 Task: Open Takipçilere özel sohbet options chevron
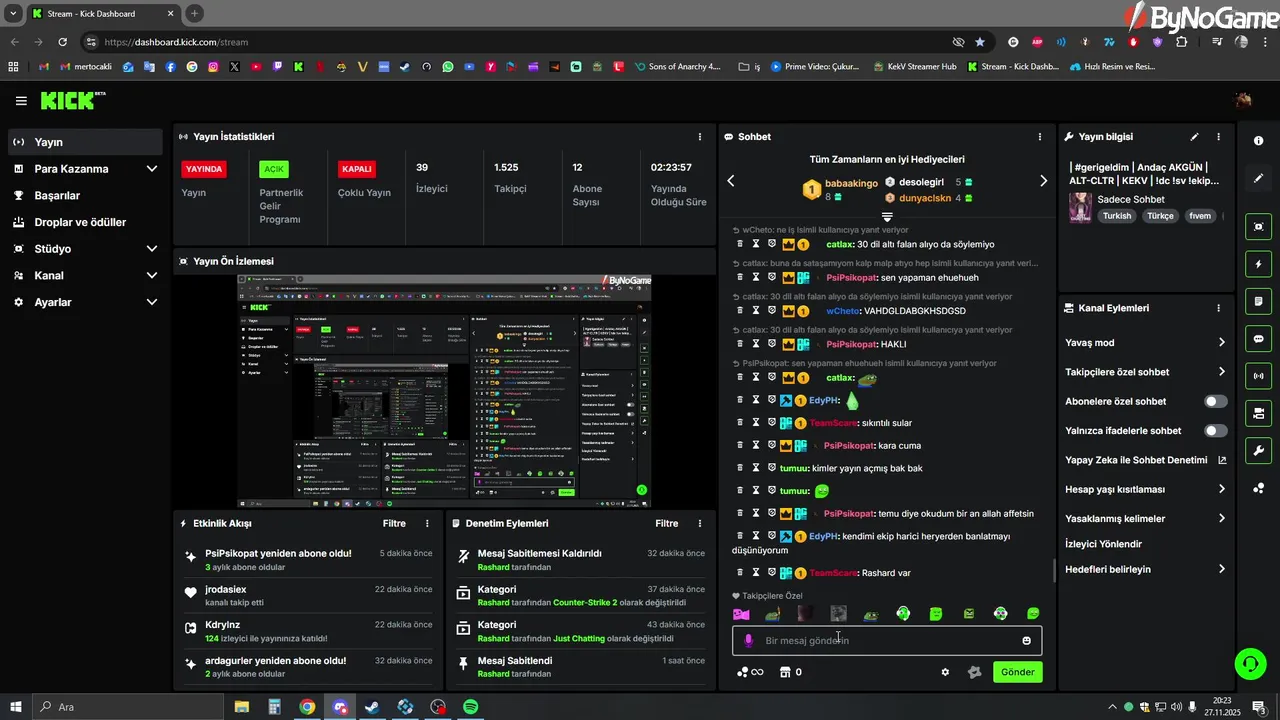pyautogui.click(x=1221, y=372)
